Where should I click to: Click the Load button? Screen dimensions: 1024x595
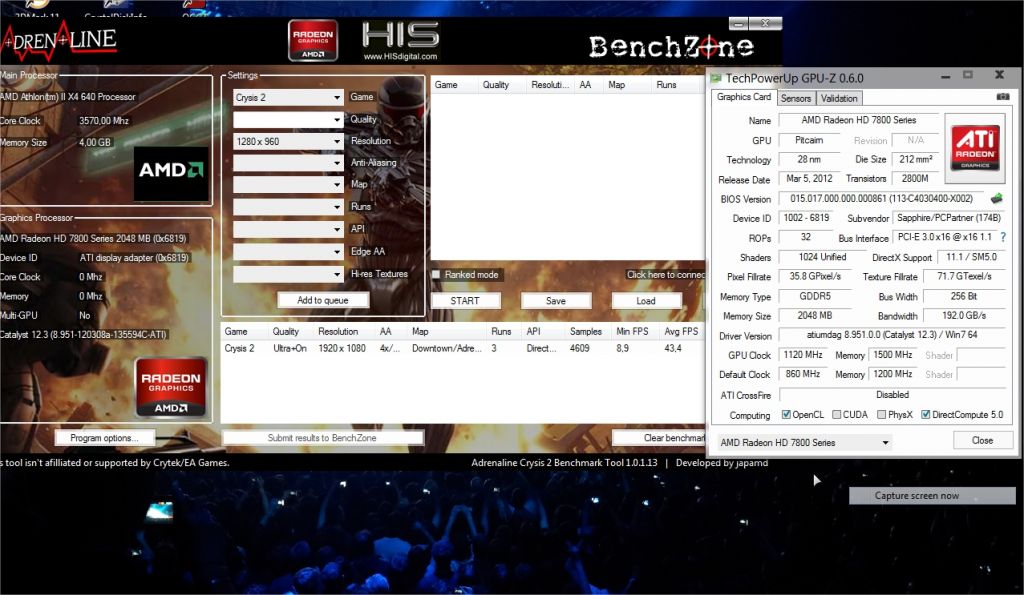coord(646,300)
